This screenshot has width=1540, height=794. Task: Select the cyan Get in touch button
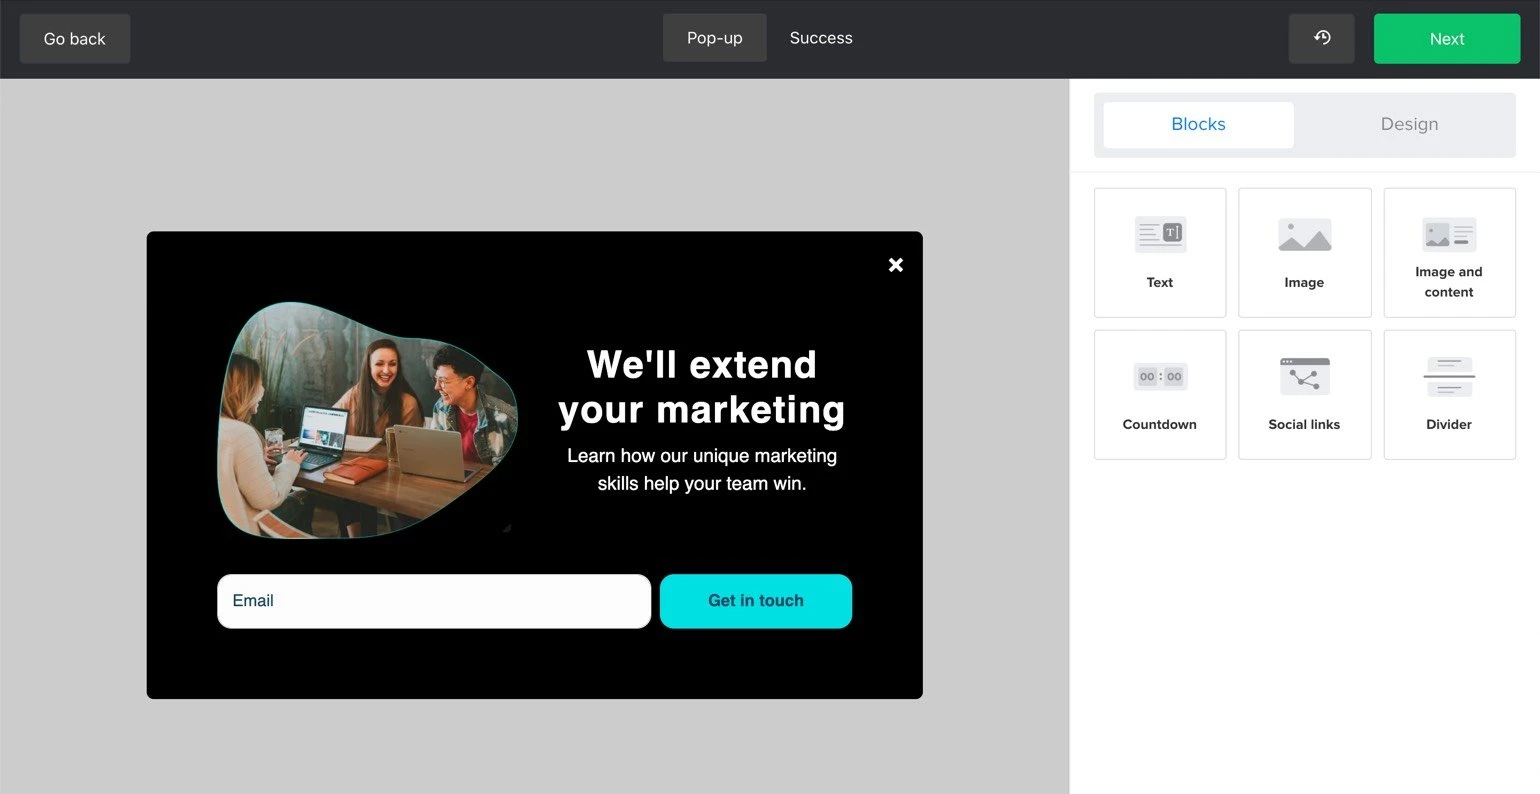(x=756, y=601)
